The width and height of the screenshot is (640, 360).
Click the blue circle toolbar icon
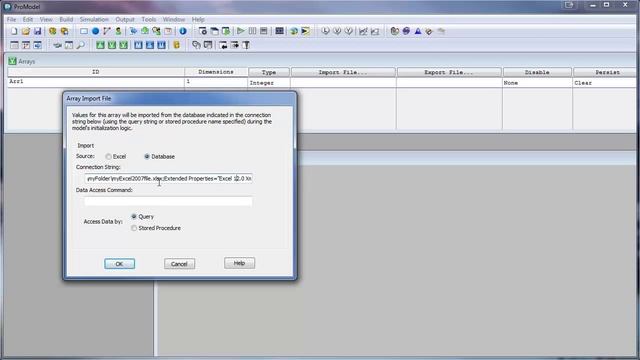click(95, 31)
